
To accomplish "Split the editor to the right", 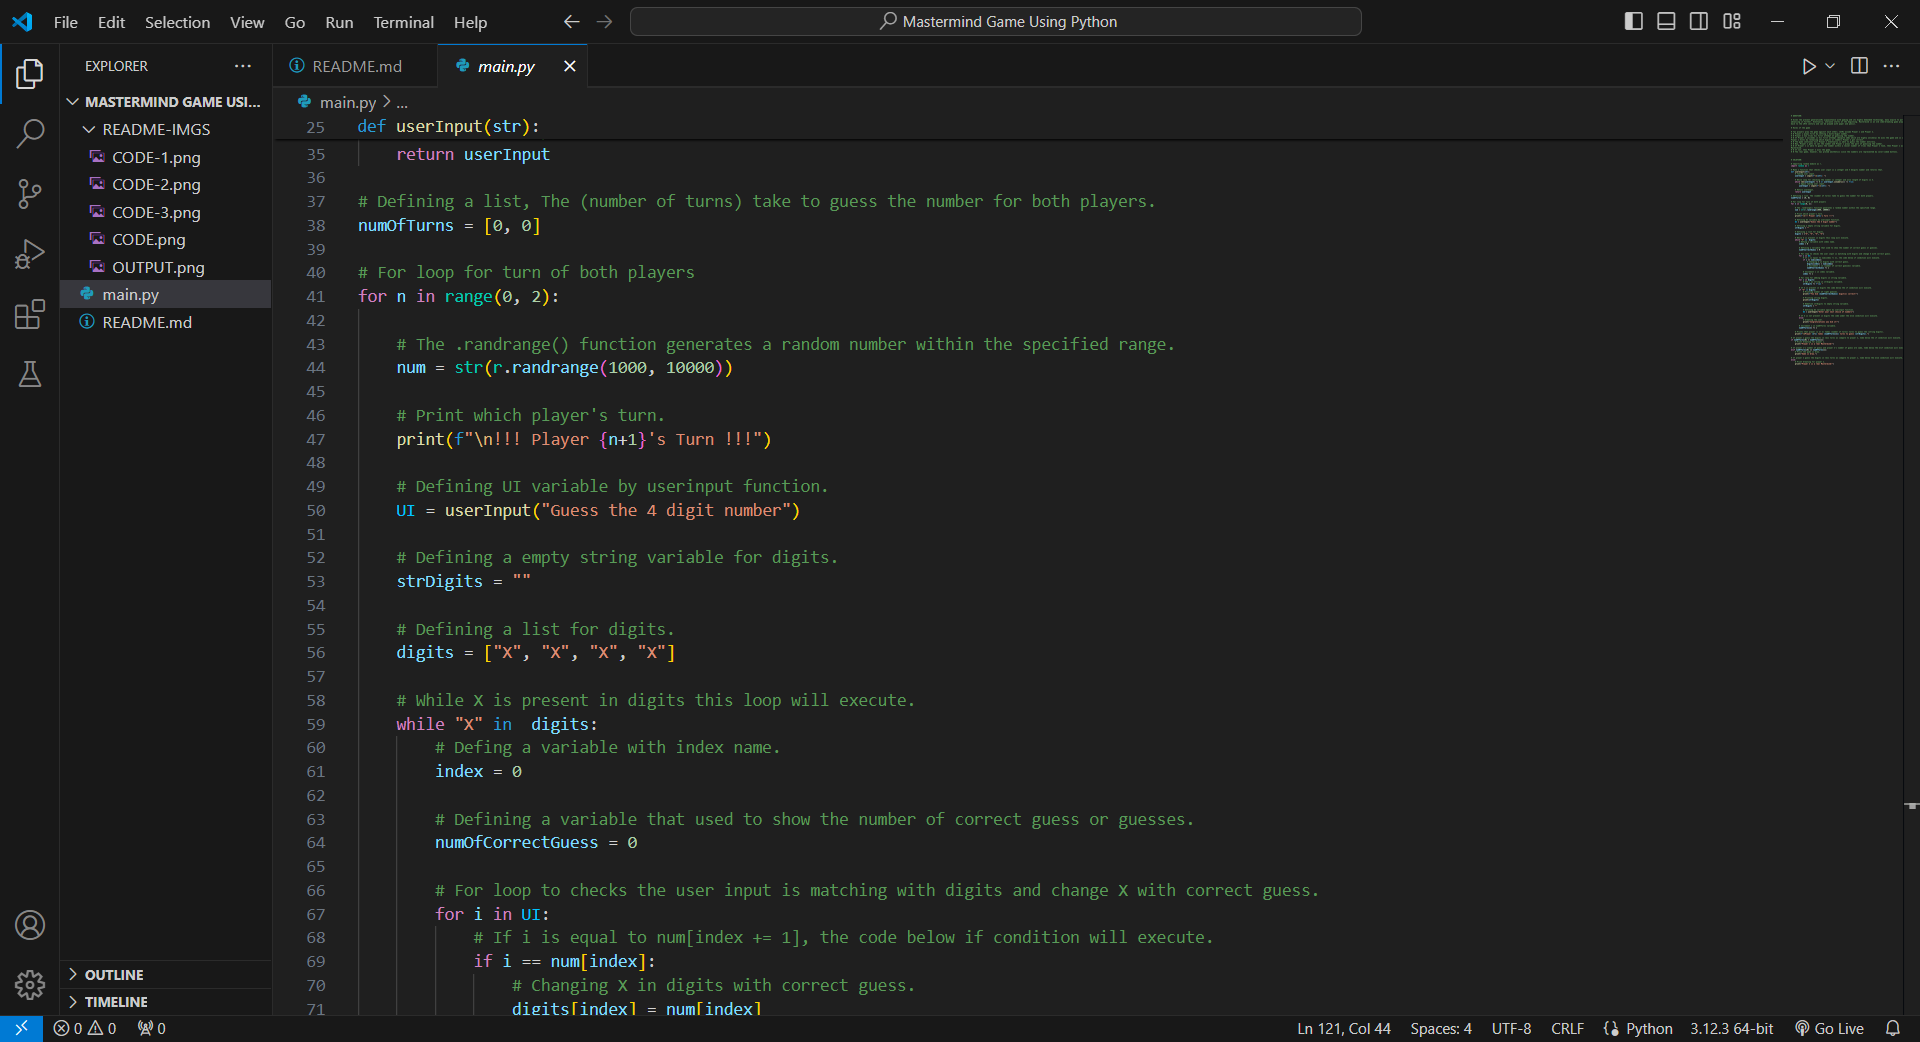I will (x=1859, y=66).
